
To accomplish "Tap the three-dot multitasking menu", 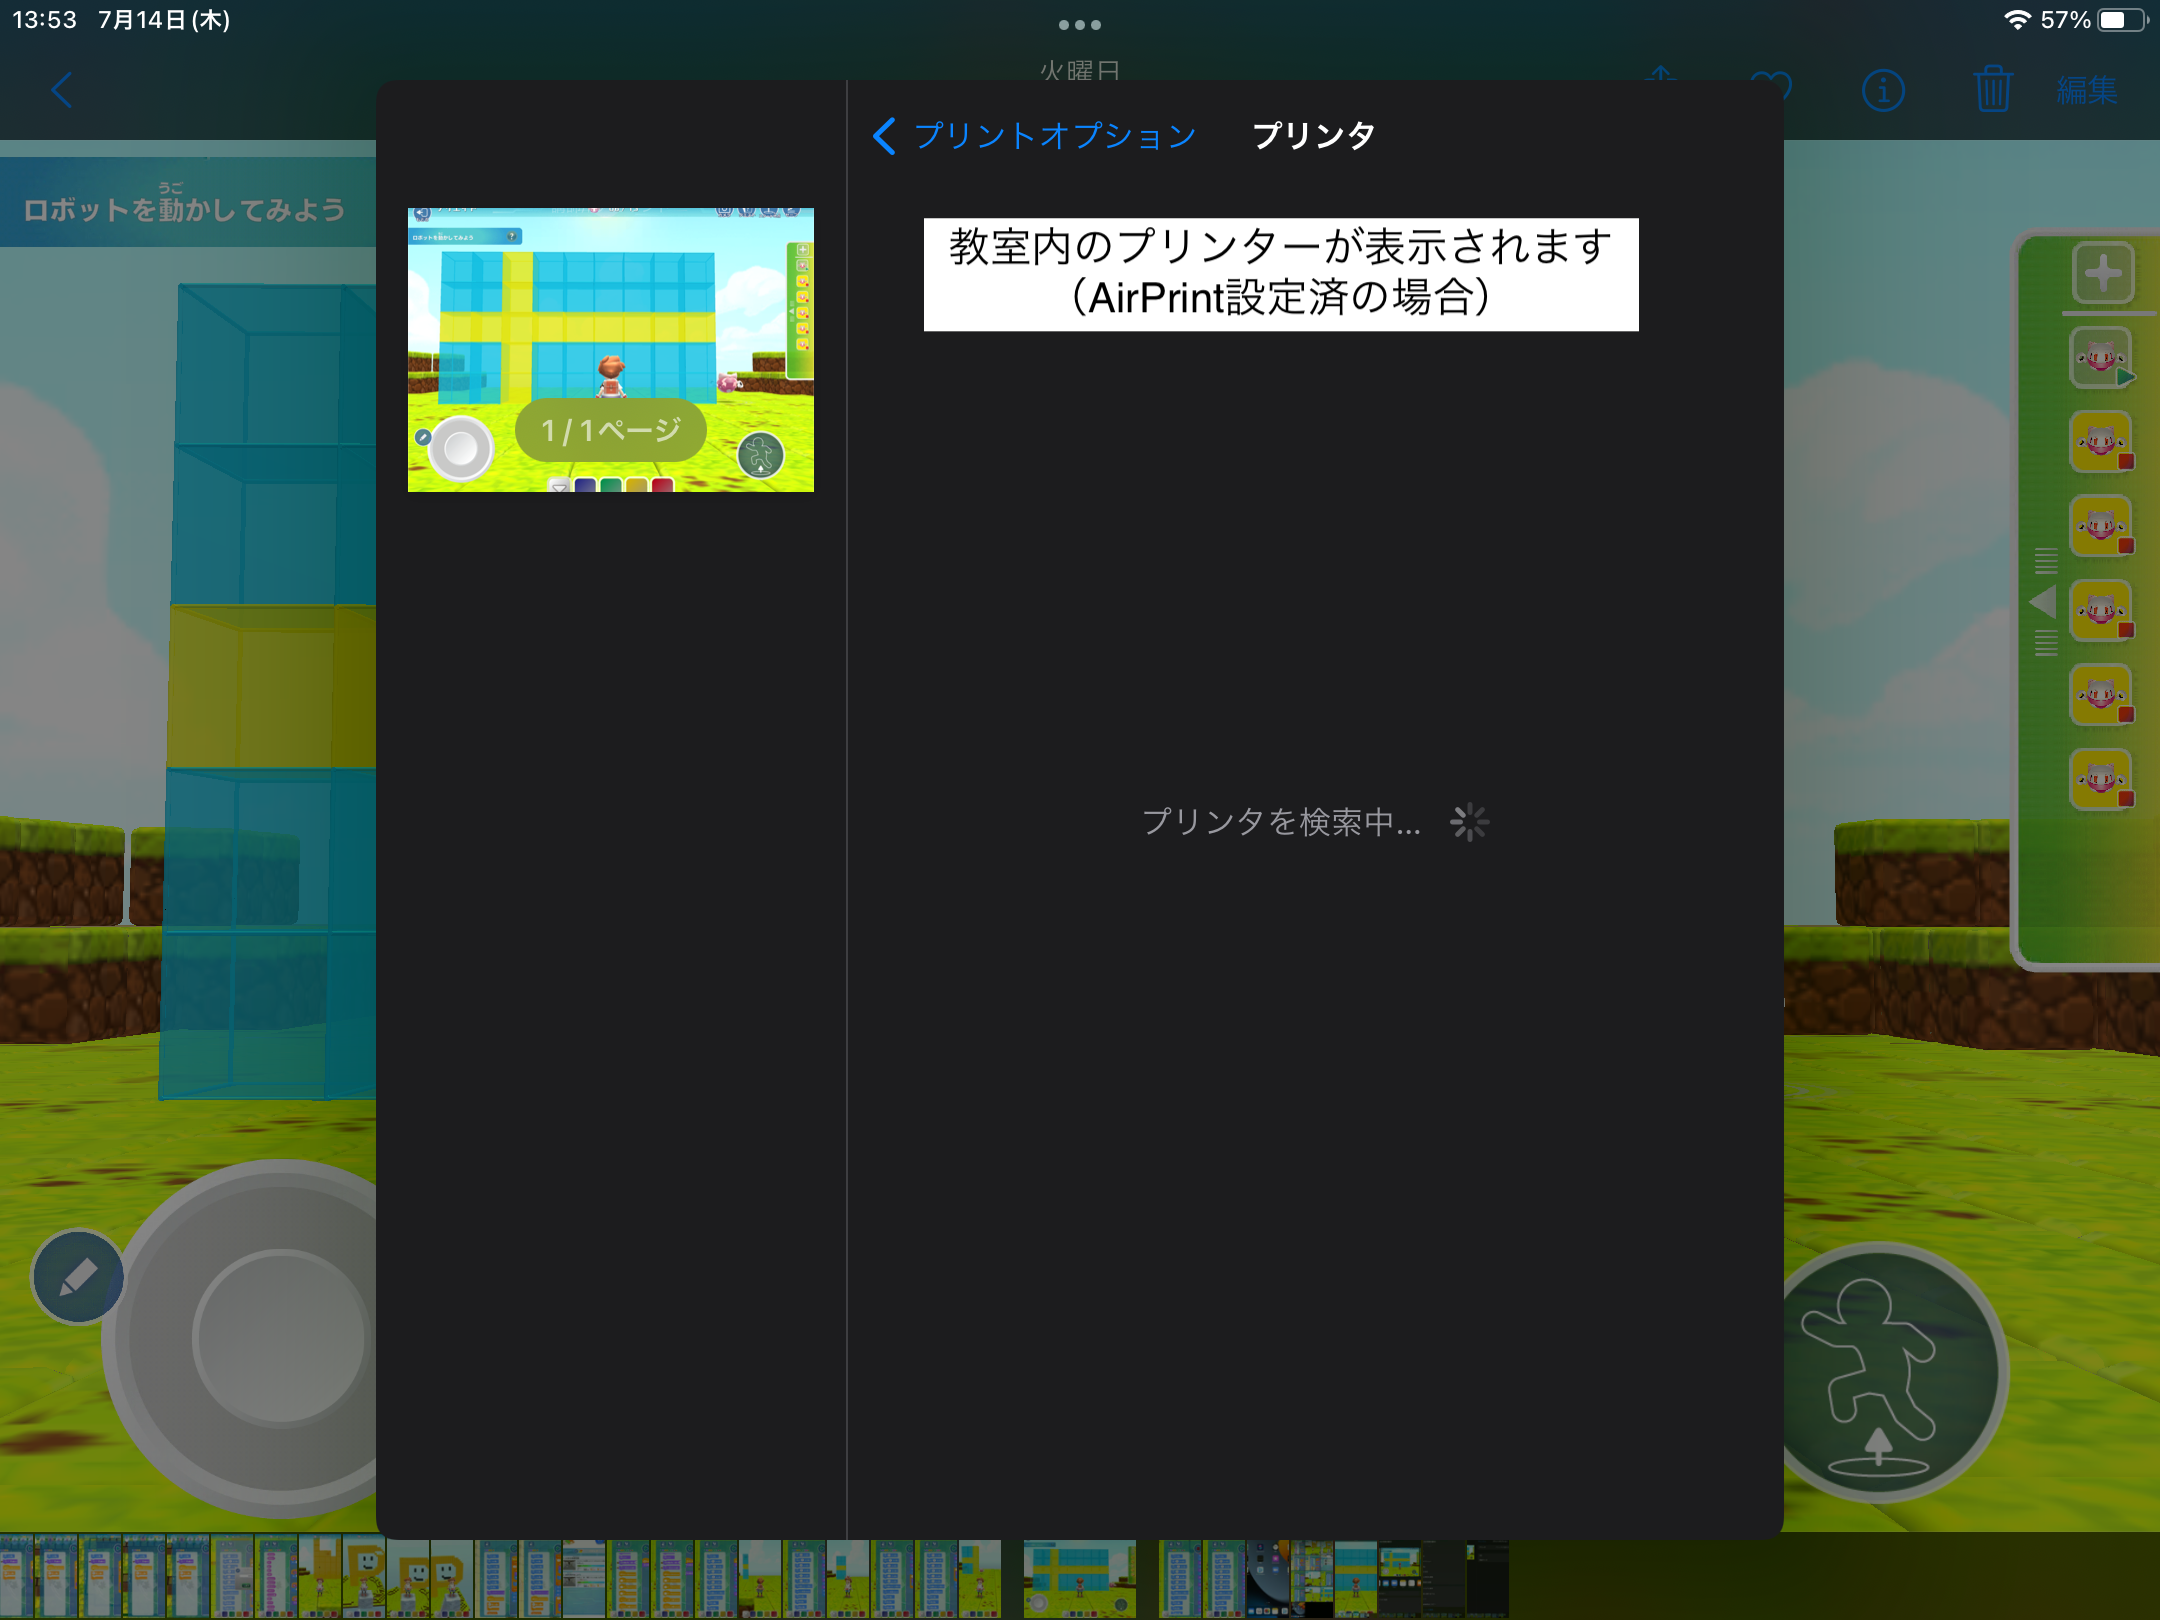I will tap(1080, 24).
